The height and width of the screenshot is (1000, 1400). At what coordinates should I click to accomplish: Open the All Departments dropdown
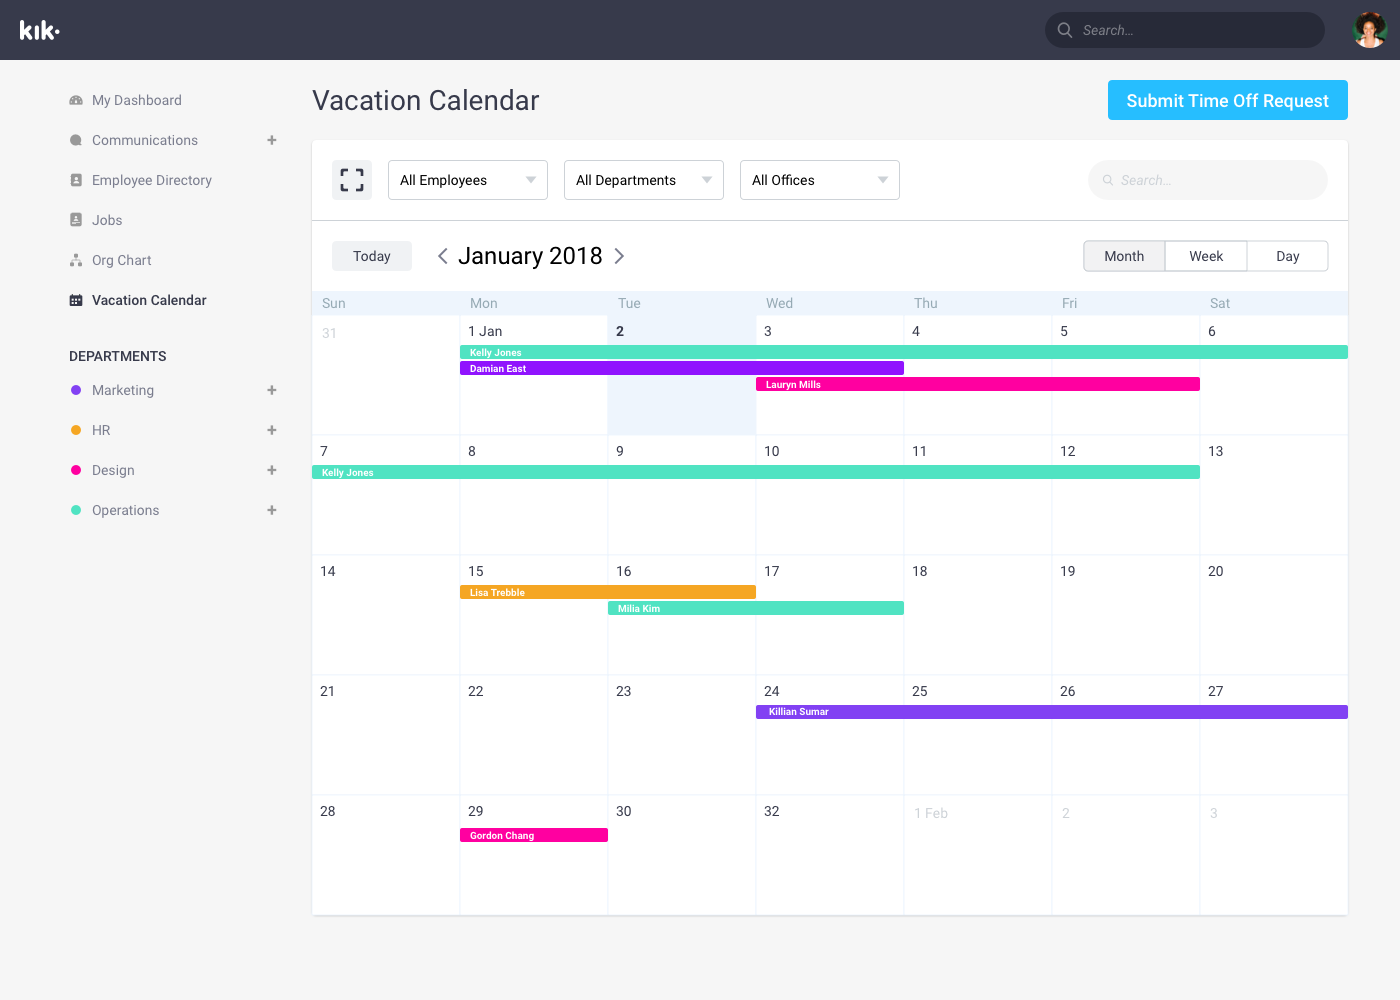[644, 180]
